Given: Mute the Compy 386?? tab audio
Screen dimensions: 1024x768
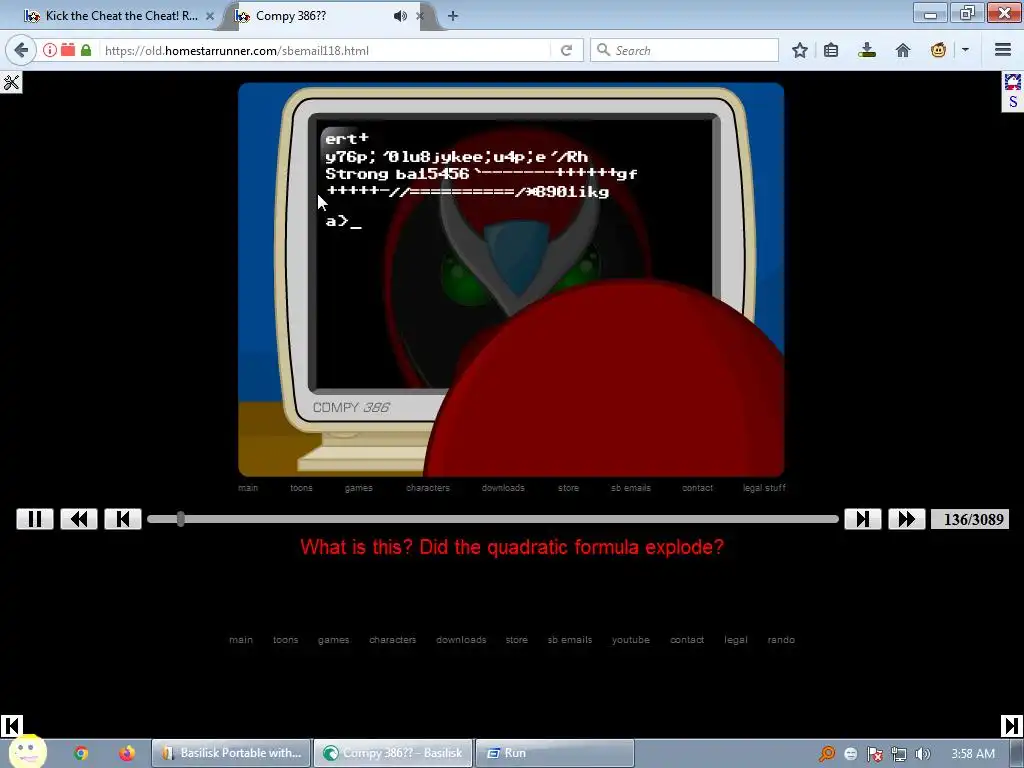Looking at the screenshot, I should [x=400, y=16].
